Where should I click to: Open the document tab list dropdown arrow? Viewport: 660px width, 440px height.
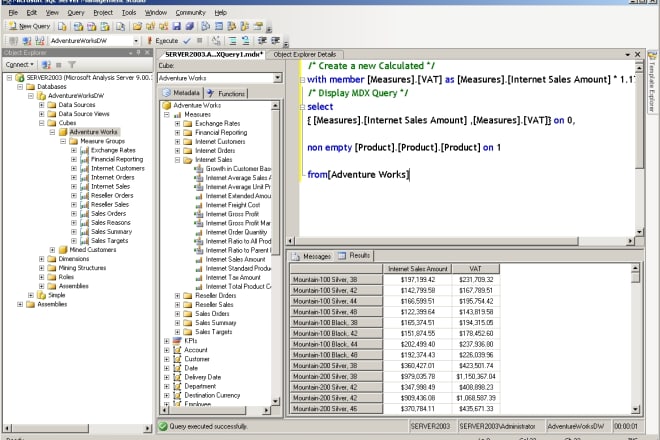628,54
